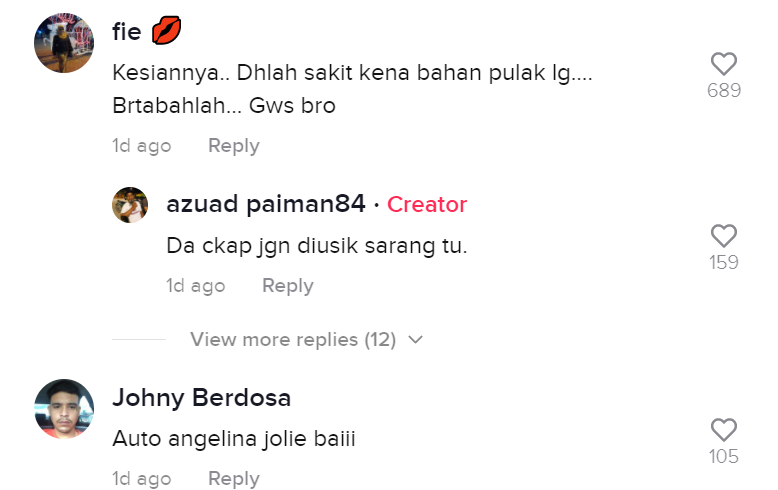Viewport: 778px width, 490px height.
Task: Reply to fie's comment
Action: (x=234, y=146)
